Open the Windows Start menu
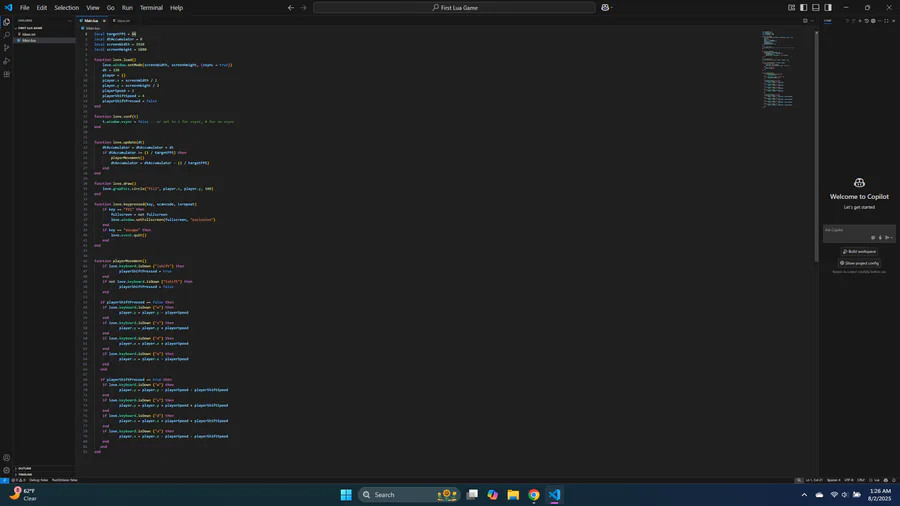This screenshot has width=900, height=506. [x=346, y=495]
